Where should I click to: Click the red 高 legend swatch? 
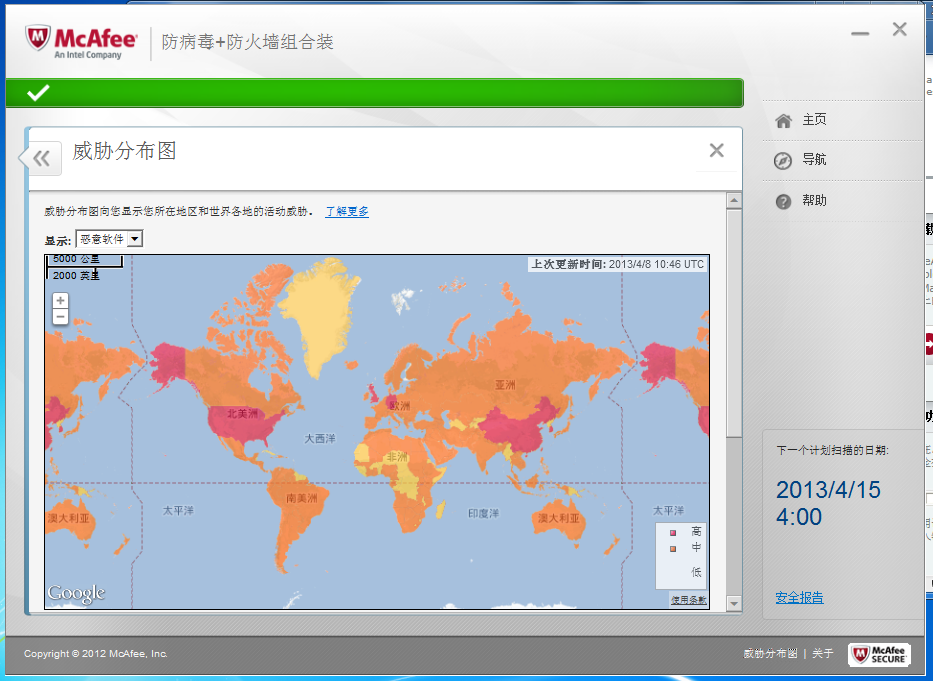[673, 532]
